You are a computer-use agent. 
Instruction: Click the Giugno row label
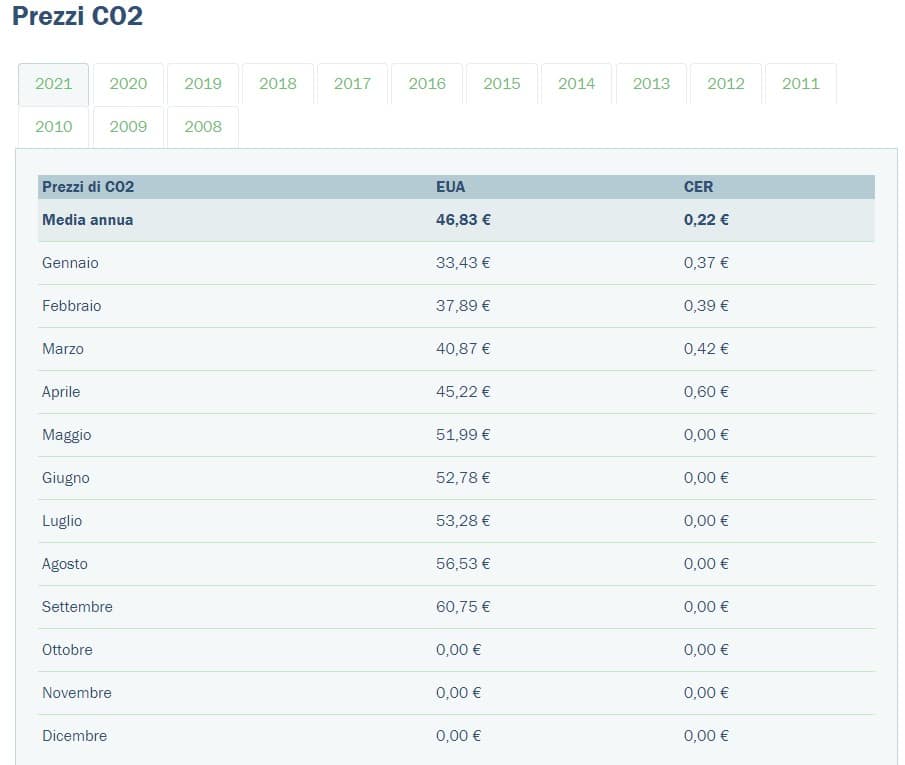66,479
